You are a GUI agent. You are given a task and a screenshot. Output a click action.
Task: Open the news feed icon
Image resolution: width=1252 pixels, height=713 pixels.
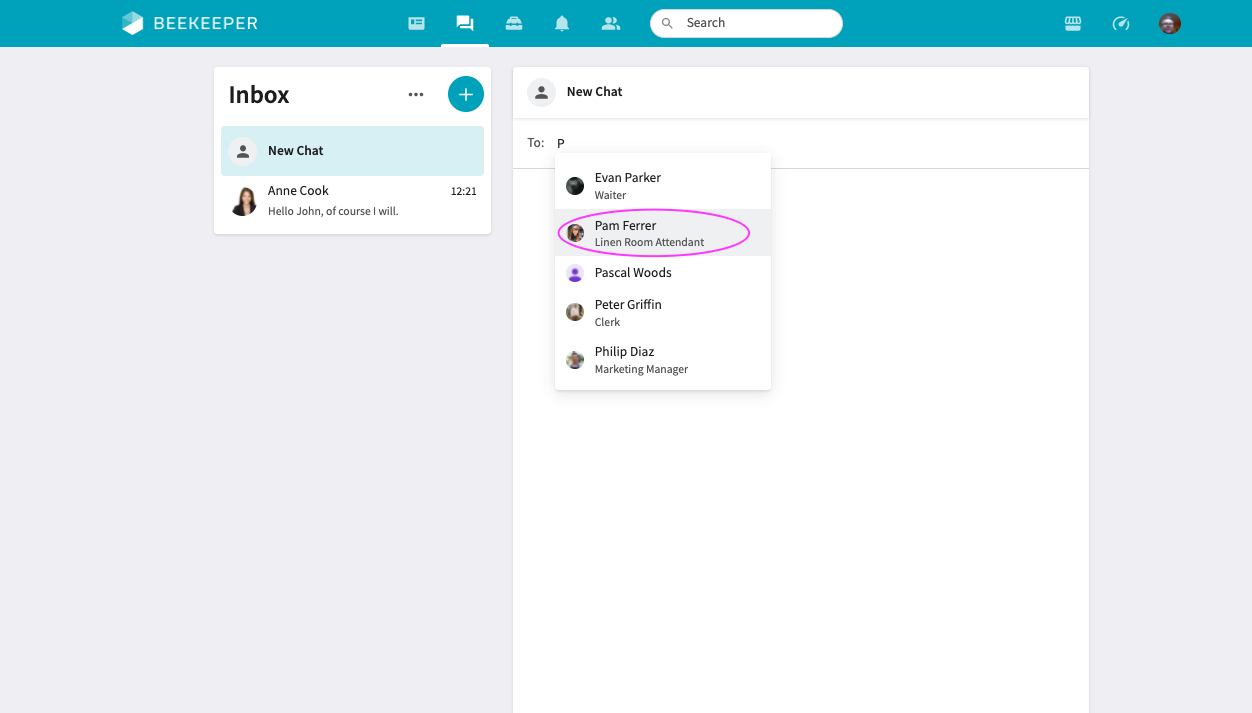click(x=417, y=23)
